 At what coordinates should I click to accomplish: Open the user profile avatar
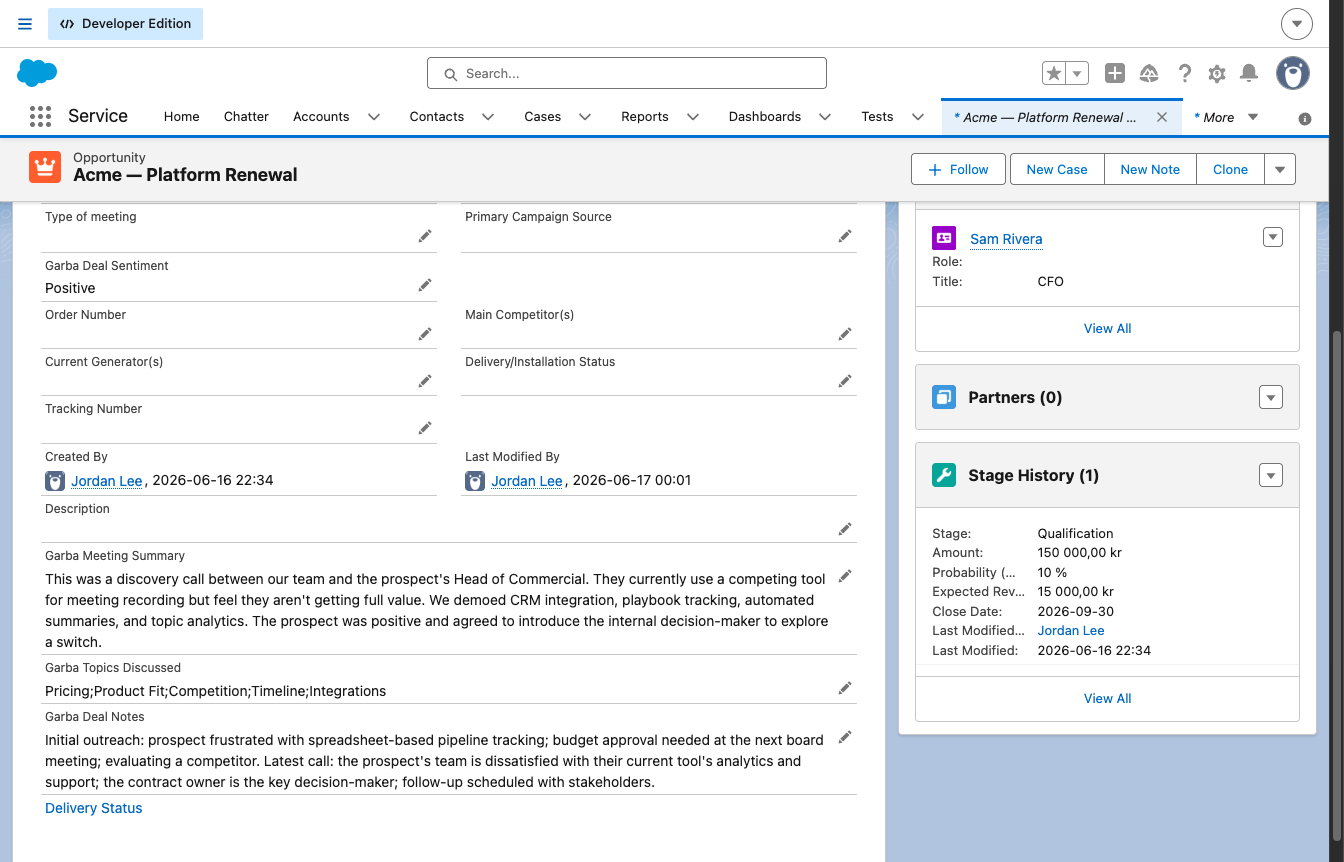coord(1293,73)
